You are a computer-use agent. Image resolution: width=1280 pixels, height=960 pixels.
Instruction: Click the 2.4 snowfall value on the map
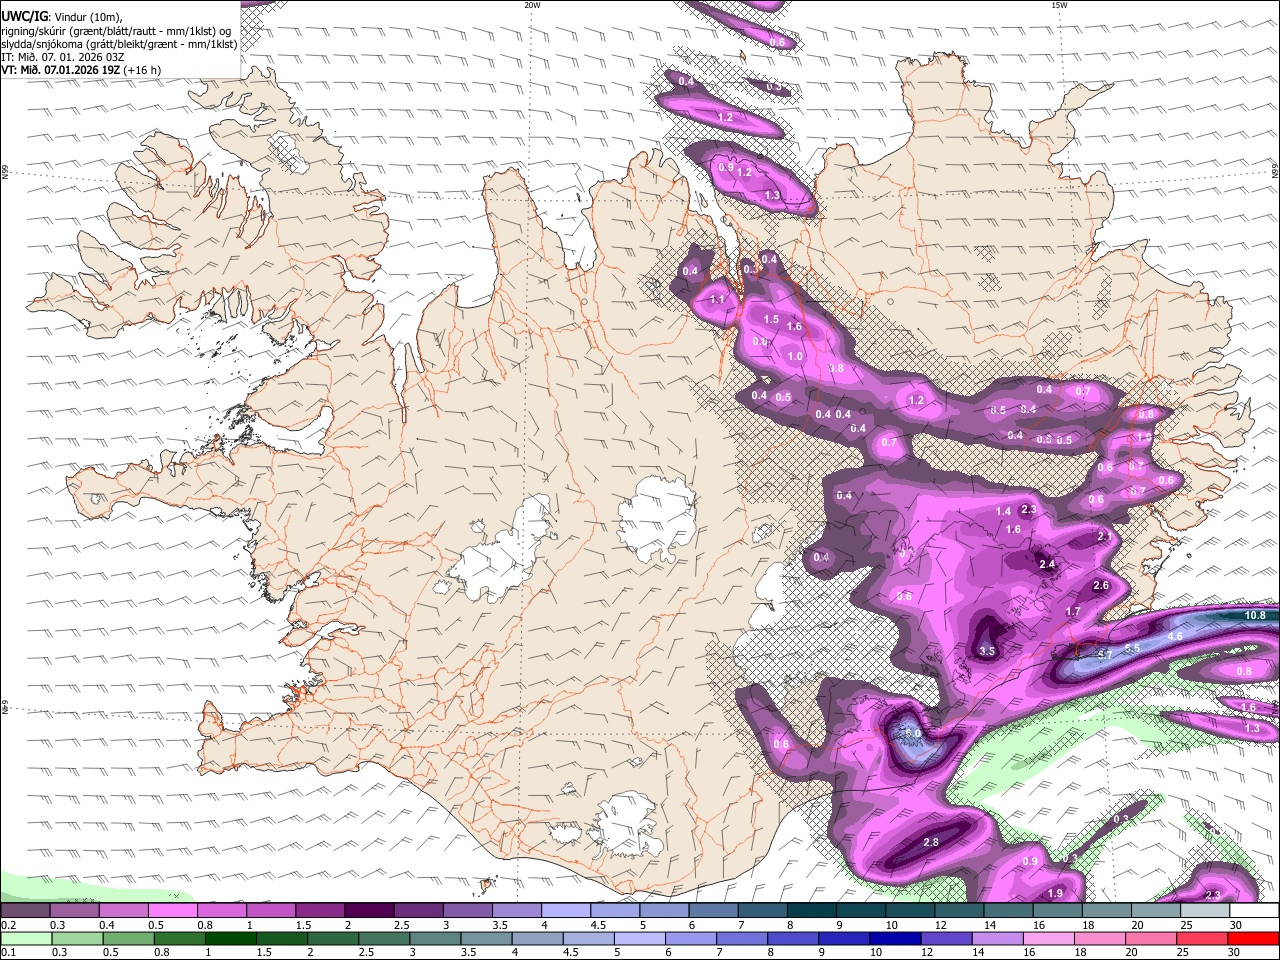pos(1048,565)
